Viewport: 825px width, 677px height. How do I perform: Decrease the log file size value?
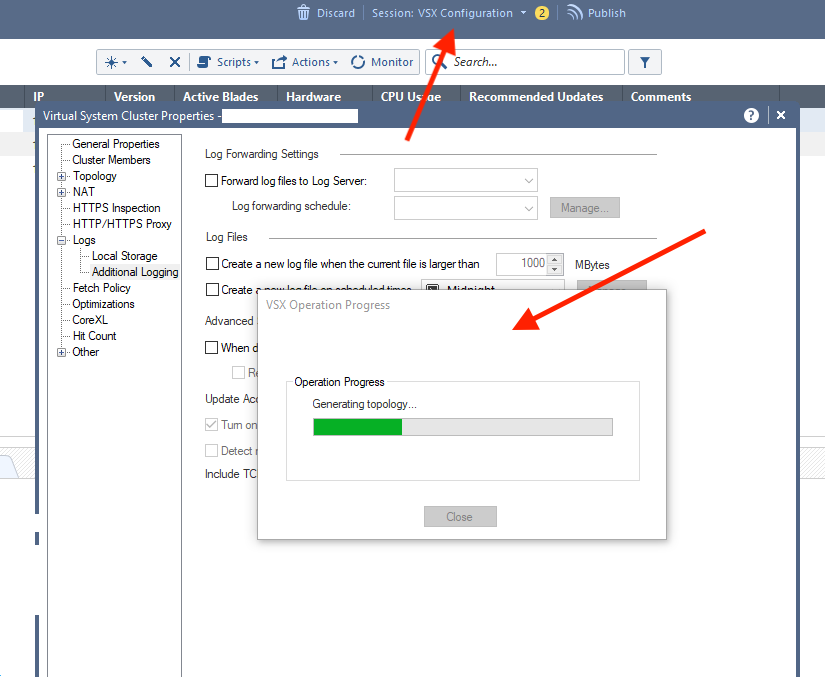(555, 269)
